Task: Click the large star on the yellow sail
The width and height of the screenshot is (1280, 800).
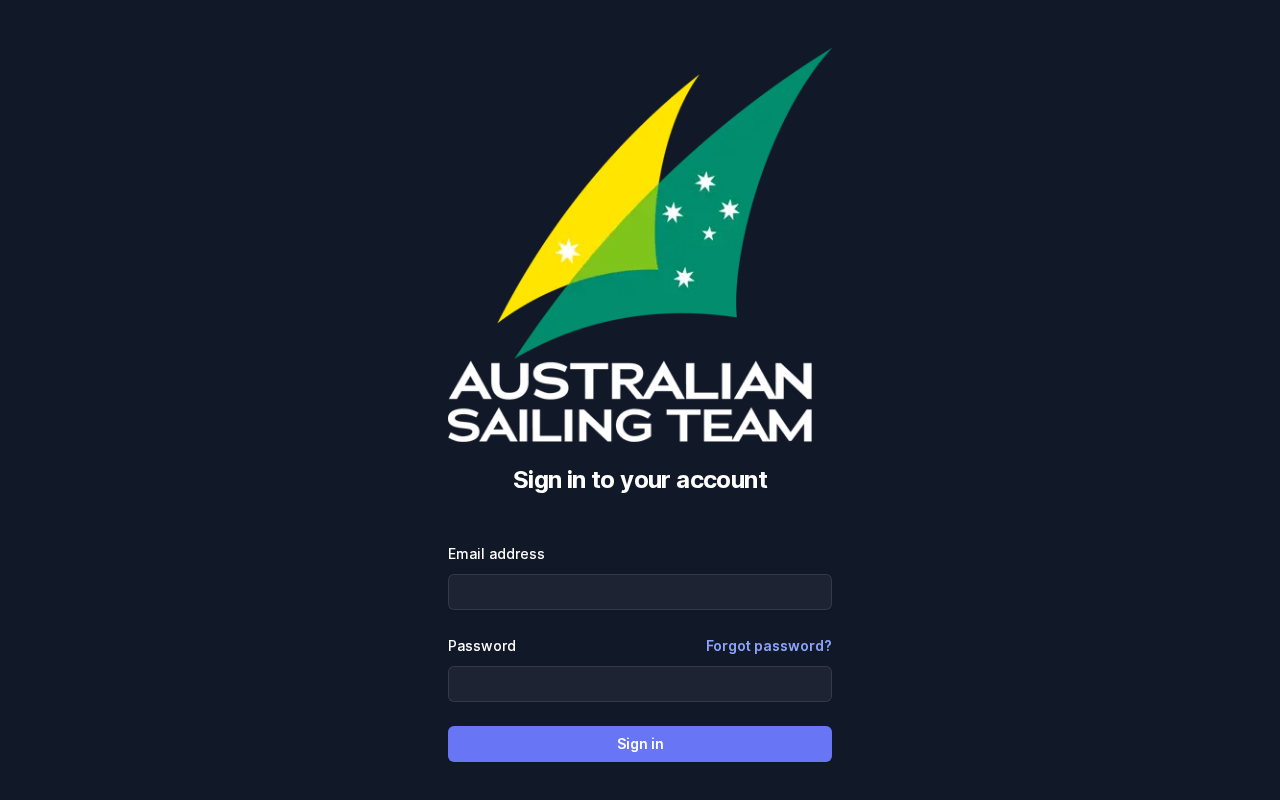Action: pyautogui.click(x=568, y=251)
